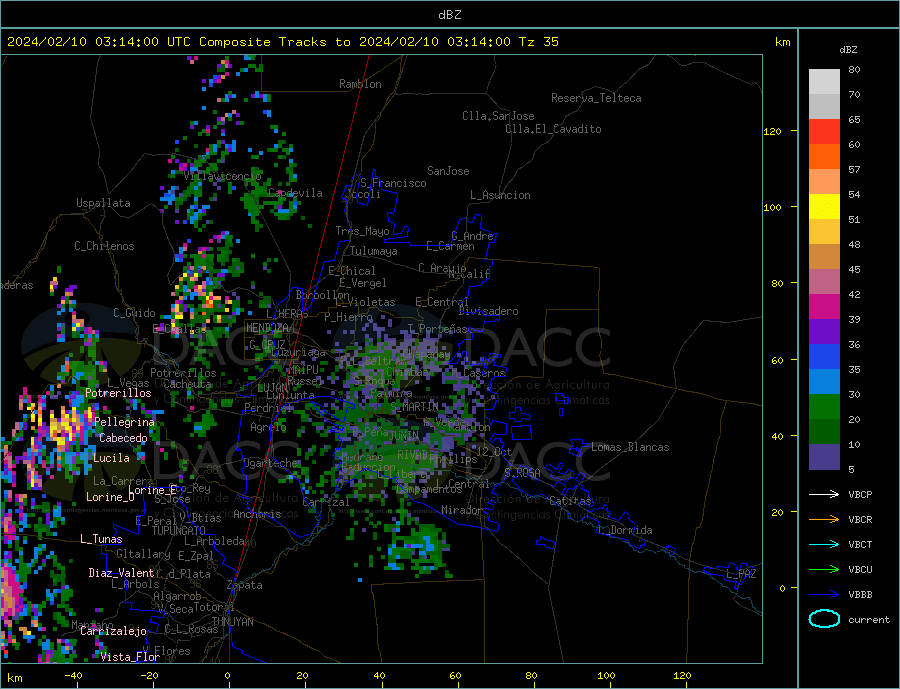Viewport: 900px width, 689px height.
Task: Click the 'Vista_Flor' map label
Action: pos(130,657)
